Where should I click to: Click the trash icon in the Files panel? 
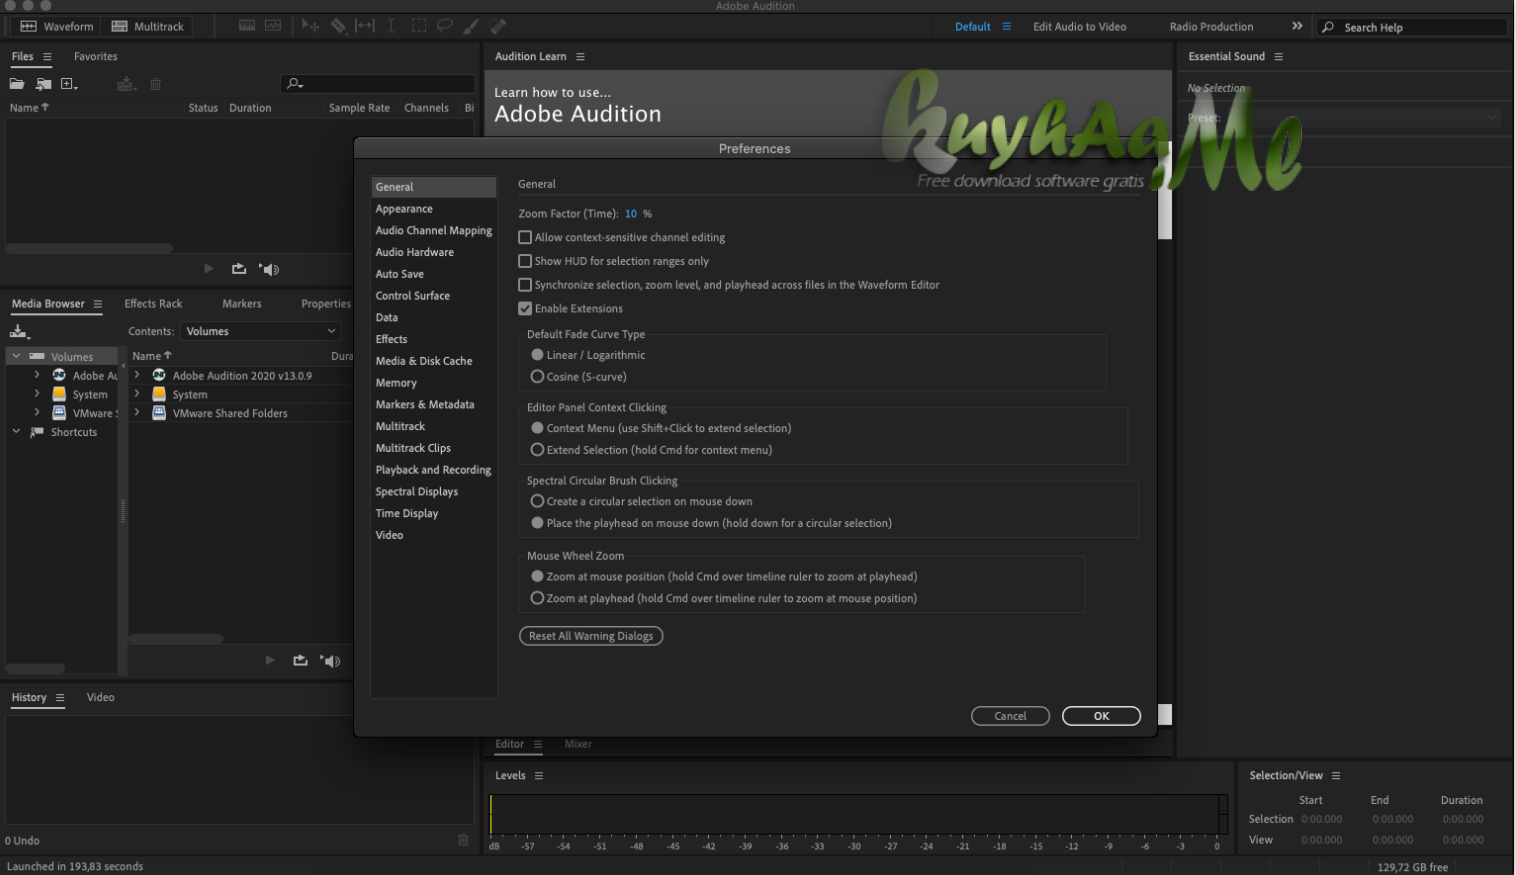pyautogui.click(x=155, y=84)
